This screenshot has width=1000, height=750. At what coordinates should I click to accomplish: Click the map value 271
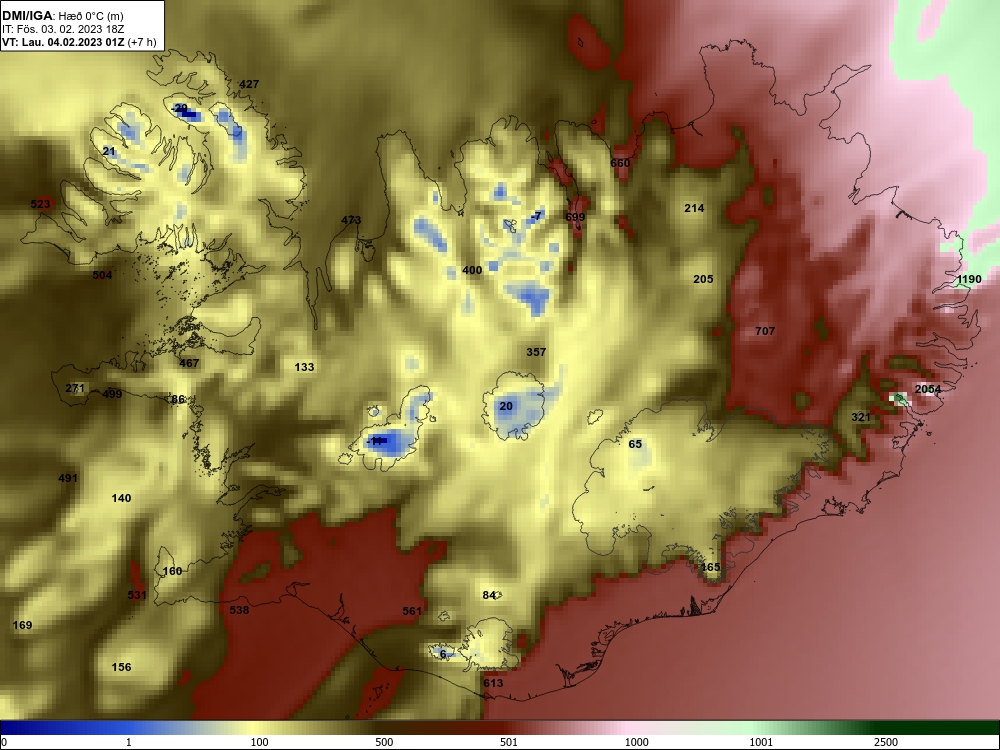coord(75,388)
